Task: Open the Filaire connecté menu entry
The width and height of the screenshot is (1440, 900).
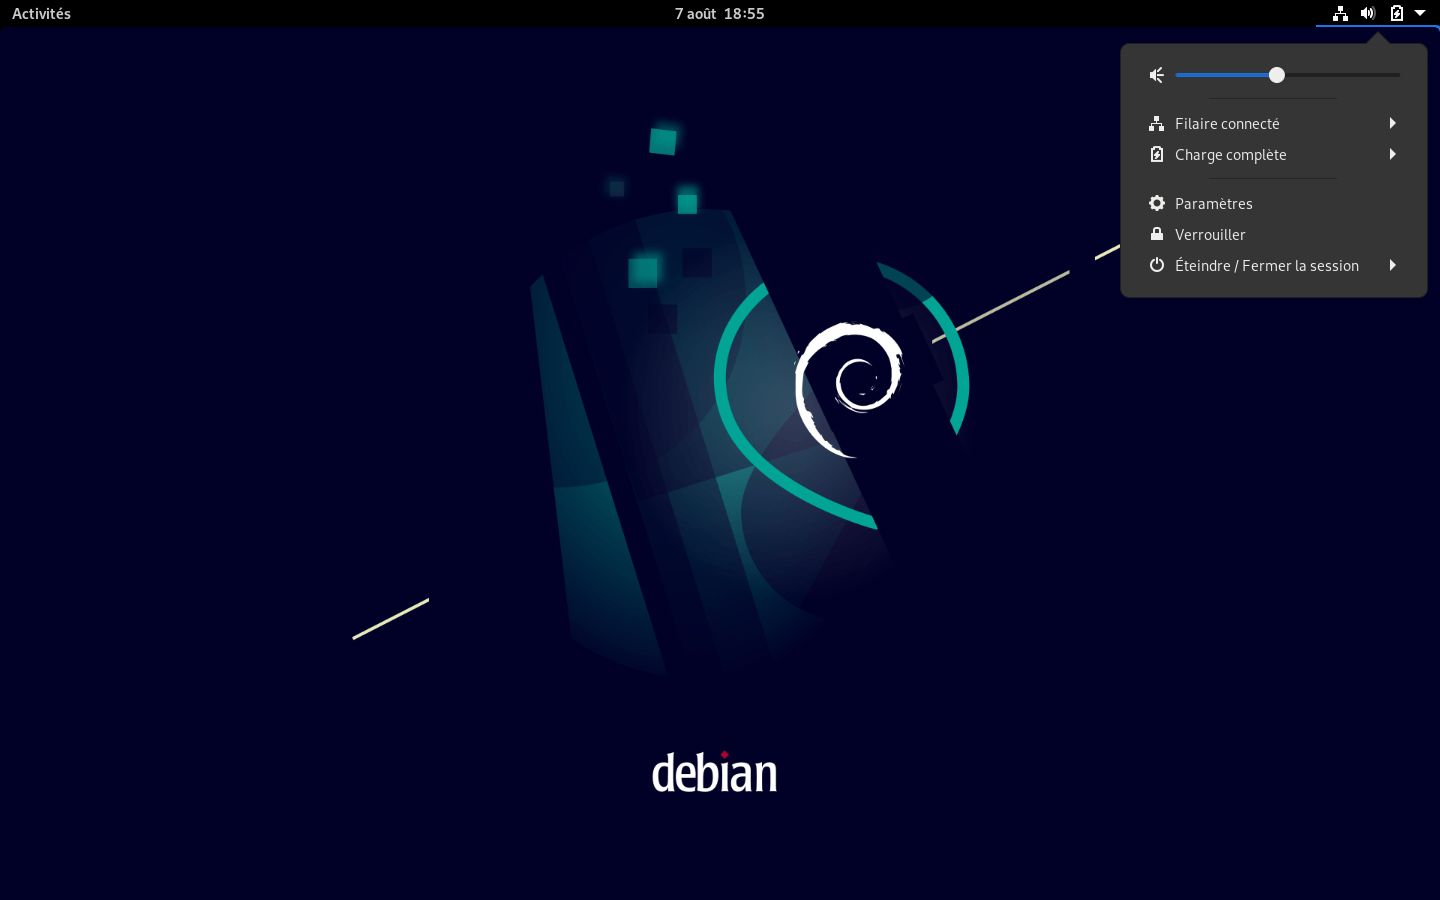Action: (1274, 123)
